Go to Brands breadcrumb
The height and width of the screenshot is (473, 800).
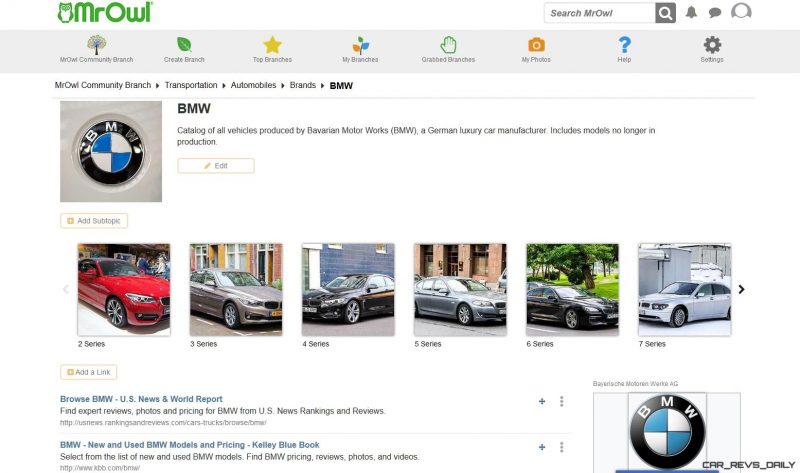point(303,85)
